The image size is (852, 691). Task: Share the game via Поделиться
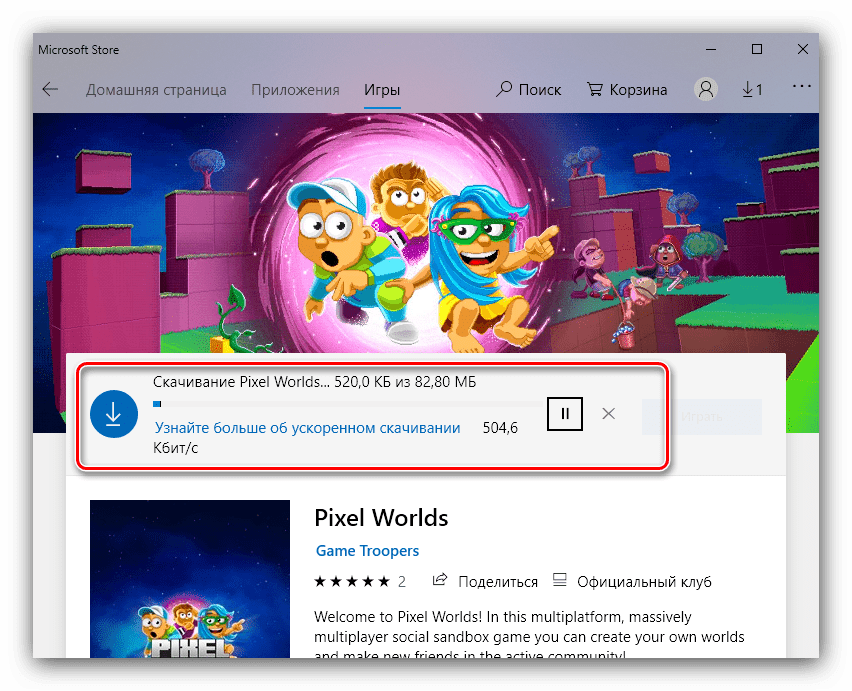tap(485, 582)
